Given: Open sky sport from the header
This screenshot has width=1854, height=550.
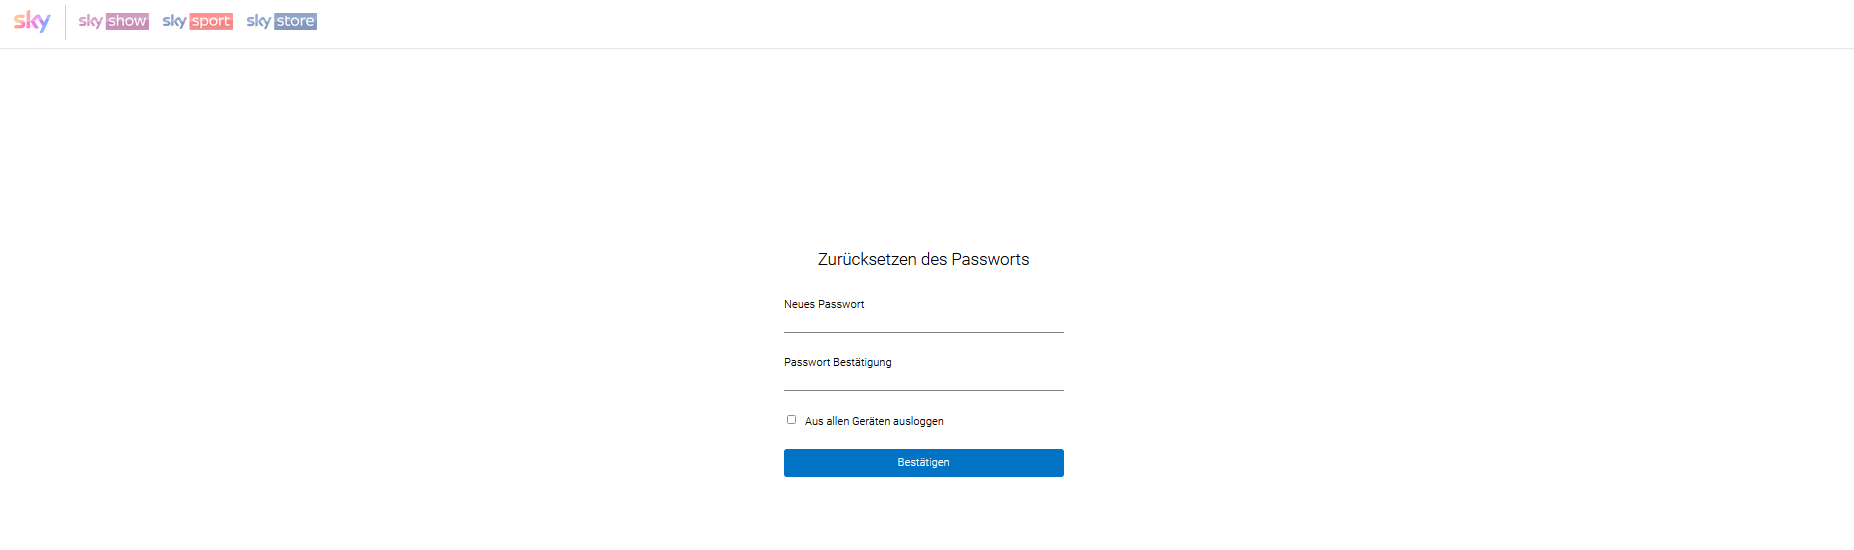Looking at the screenshot, I should tap(197, 21).
